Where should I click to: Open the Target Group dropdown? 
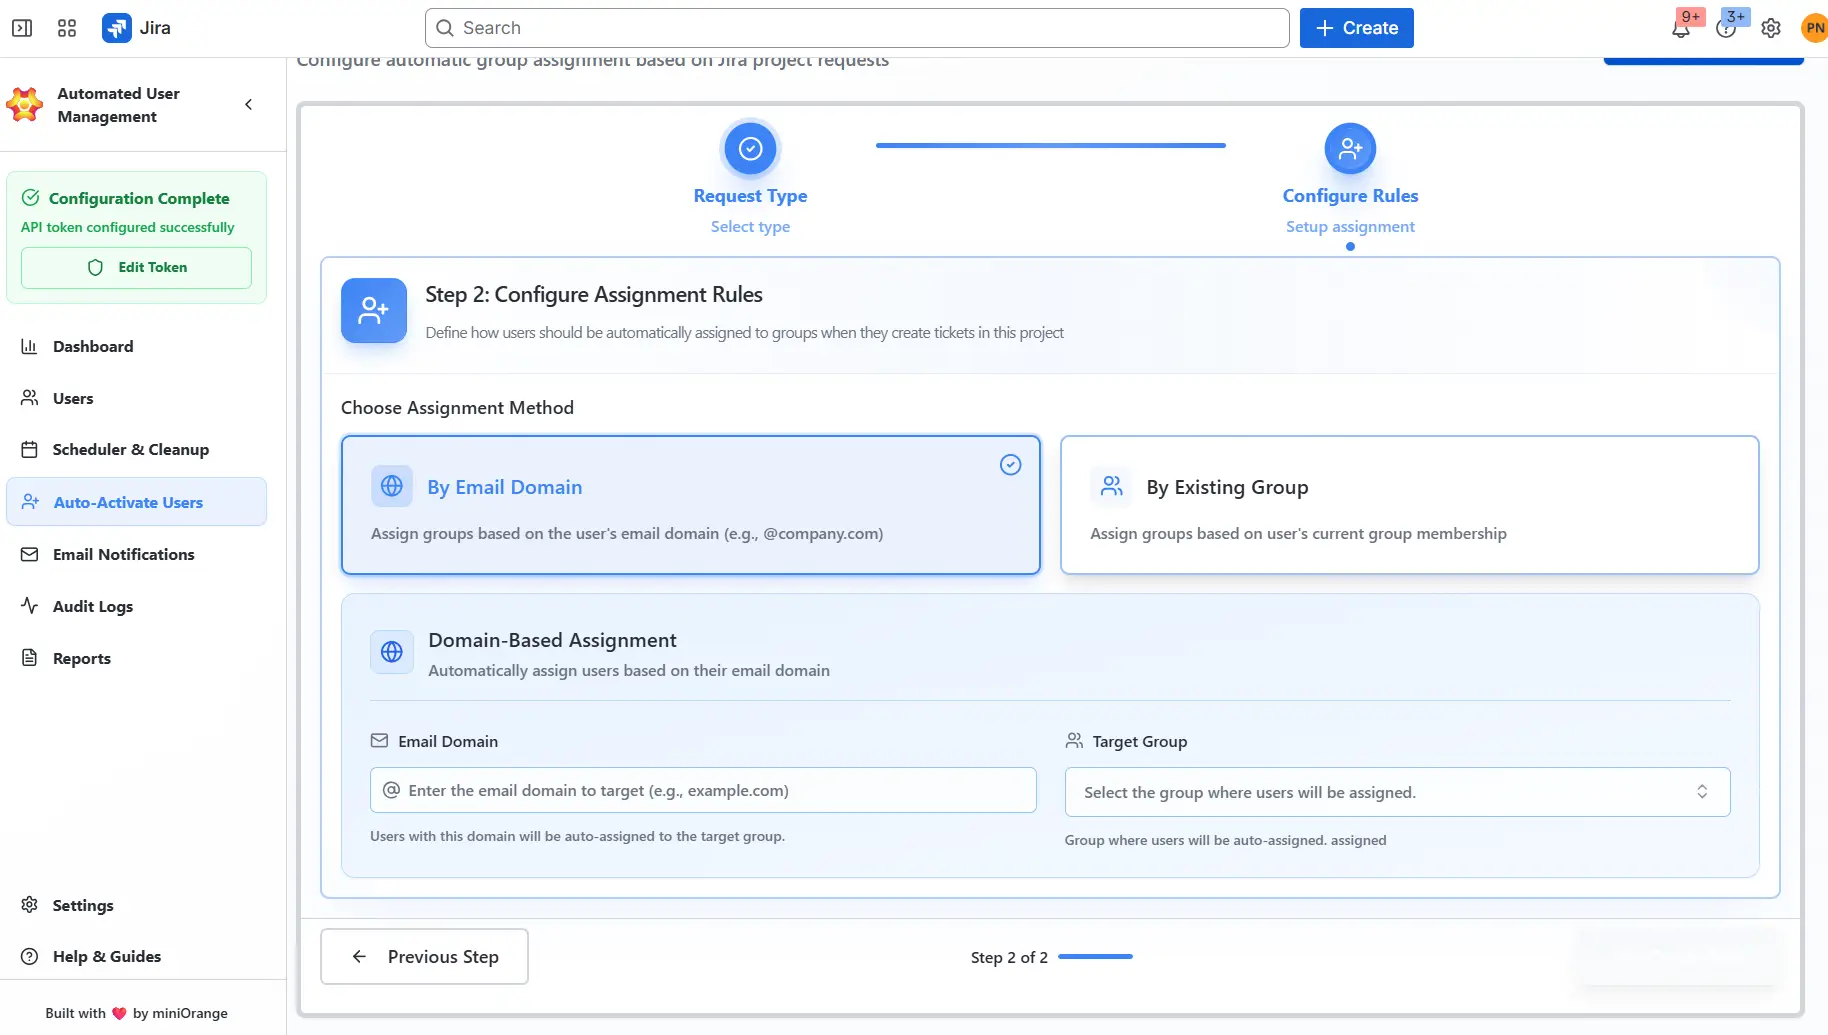coord(1397,792)
